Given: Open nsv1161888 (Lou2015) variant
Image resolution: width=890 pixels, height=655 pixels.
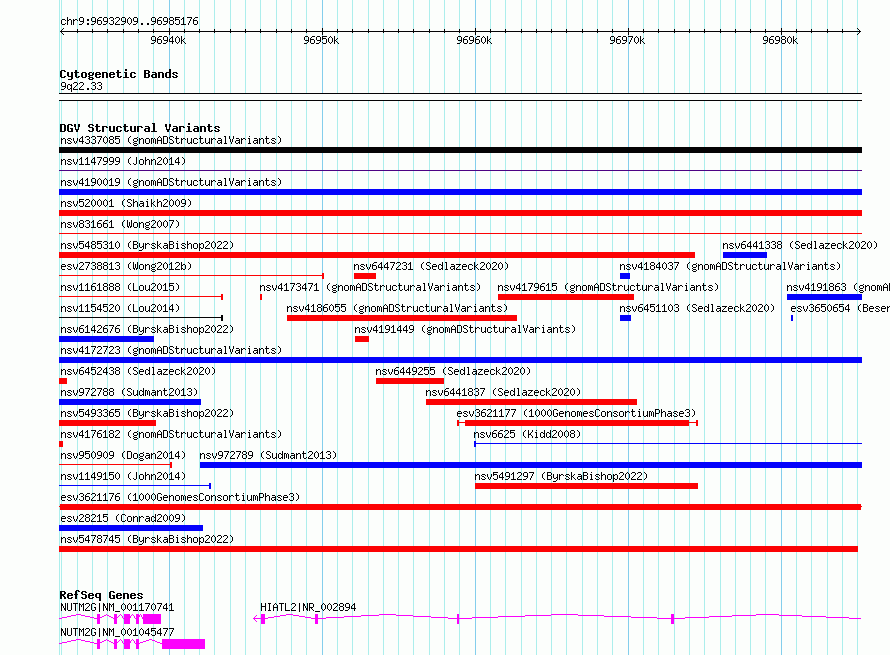Looking at the screenshot, I should pyautogui.click(x=120, y=287).
